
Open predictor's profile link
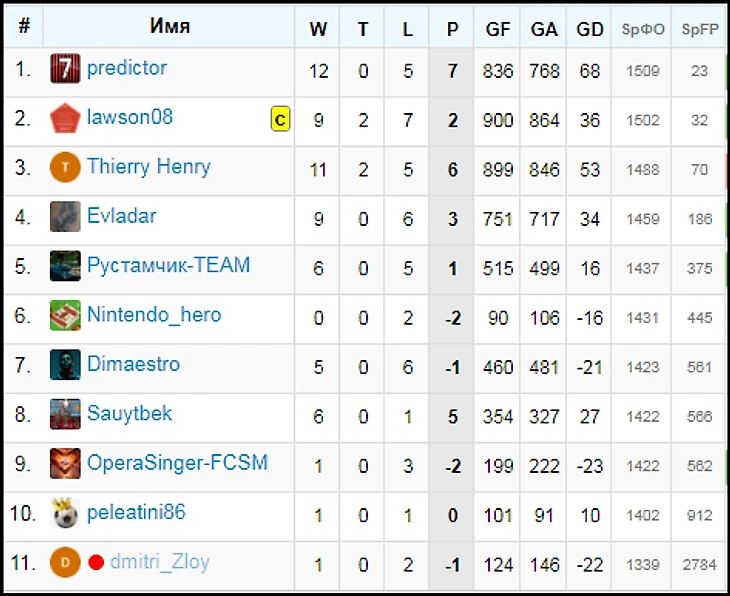click(x=127, y=69)
